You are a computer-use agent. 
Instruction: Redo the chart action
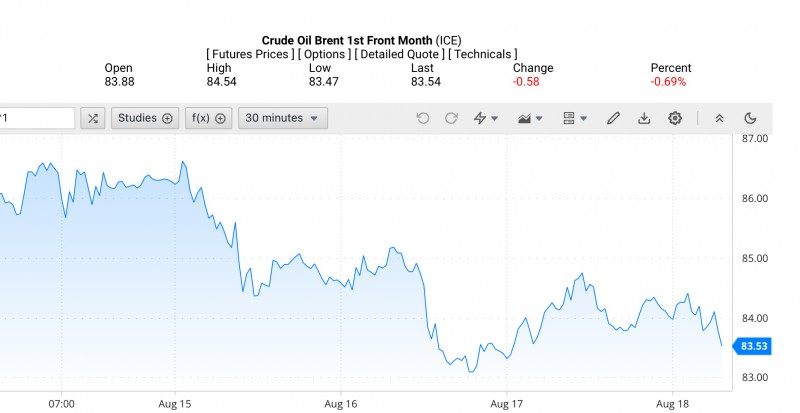tap(451, 118)
